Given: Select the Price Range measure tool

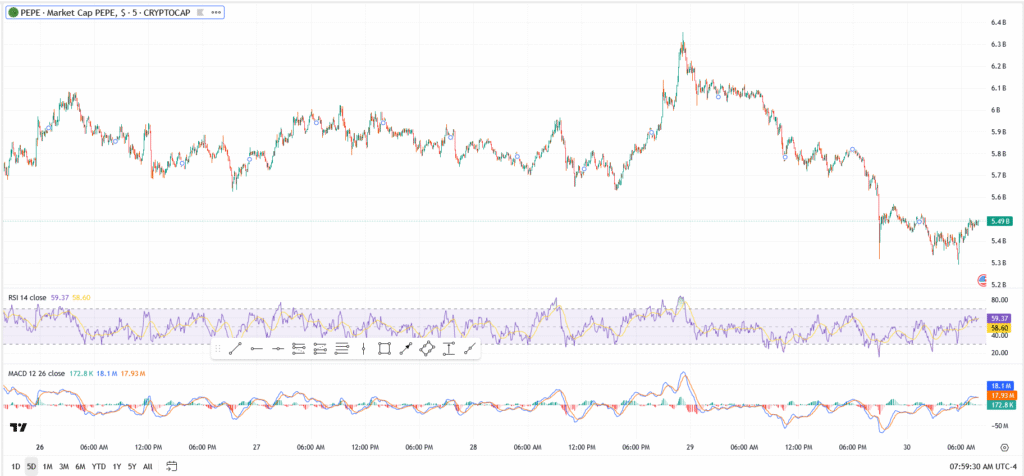Looking at the screenshot, I should point(448,349).
